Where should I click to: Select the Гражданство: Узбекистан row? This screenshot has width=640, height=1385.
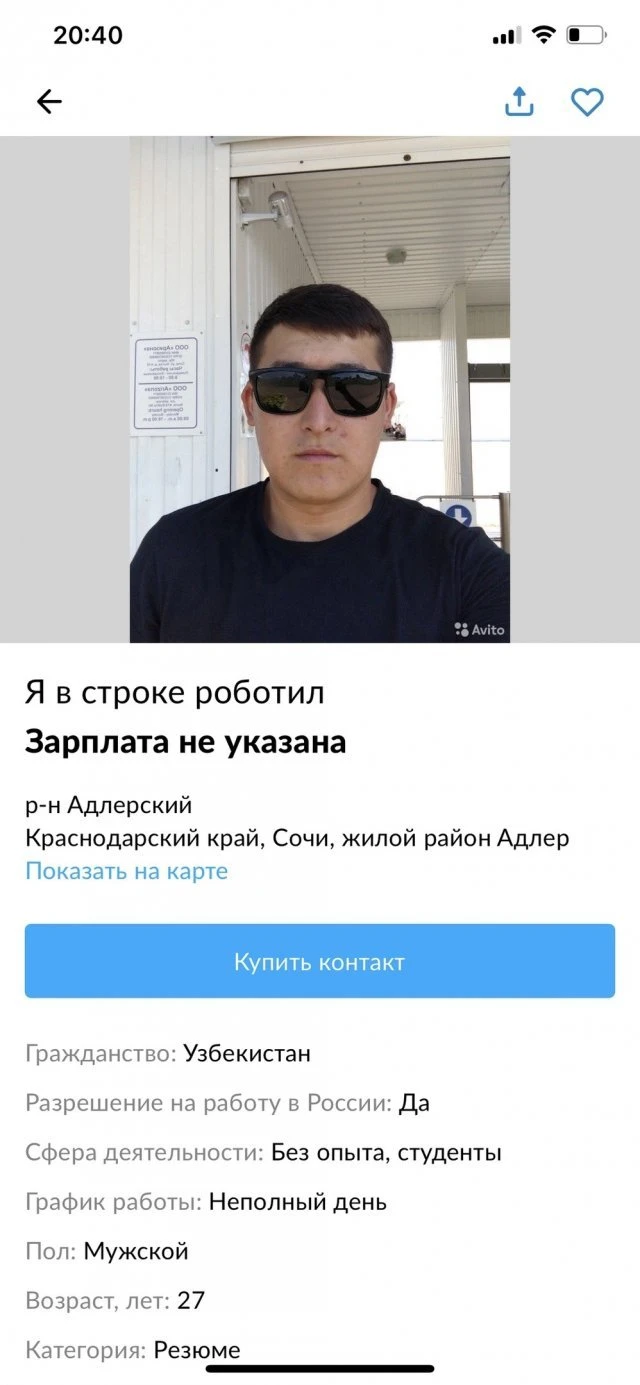tap(168, 1053)
